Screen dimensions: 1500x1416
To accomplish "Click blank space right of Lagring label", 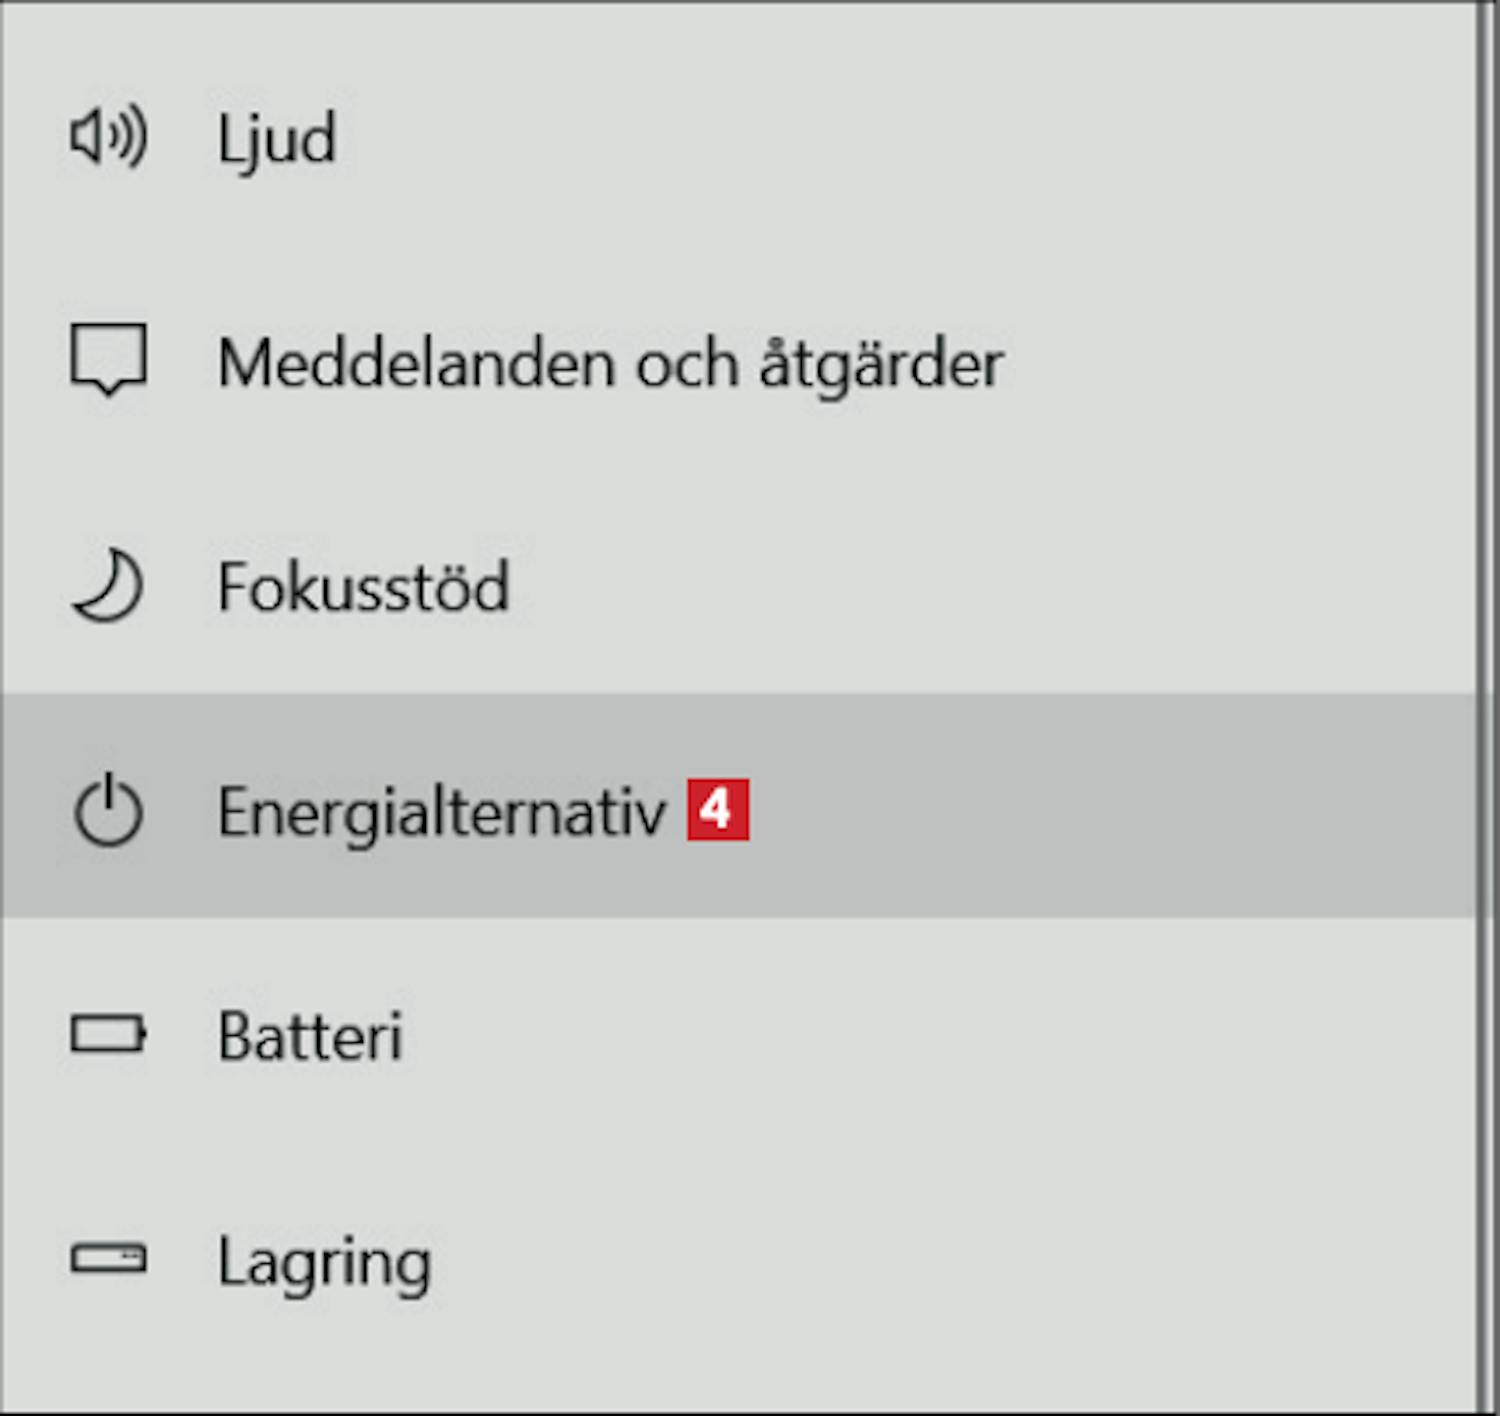I will pos(900,1259).
